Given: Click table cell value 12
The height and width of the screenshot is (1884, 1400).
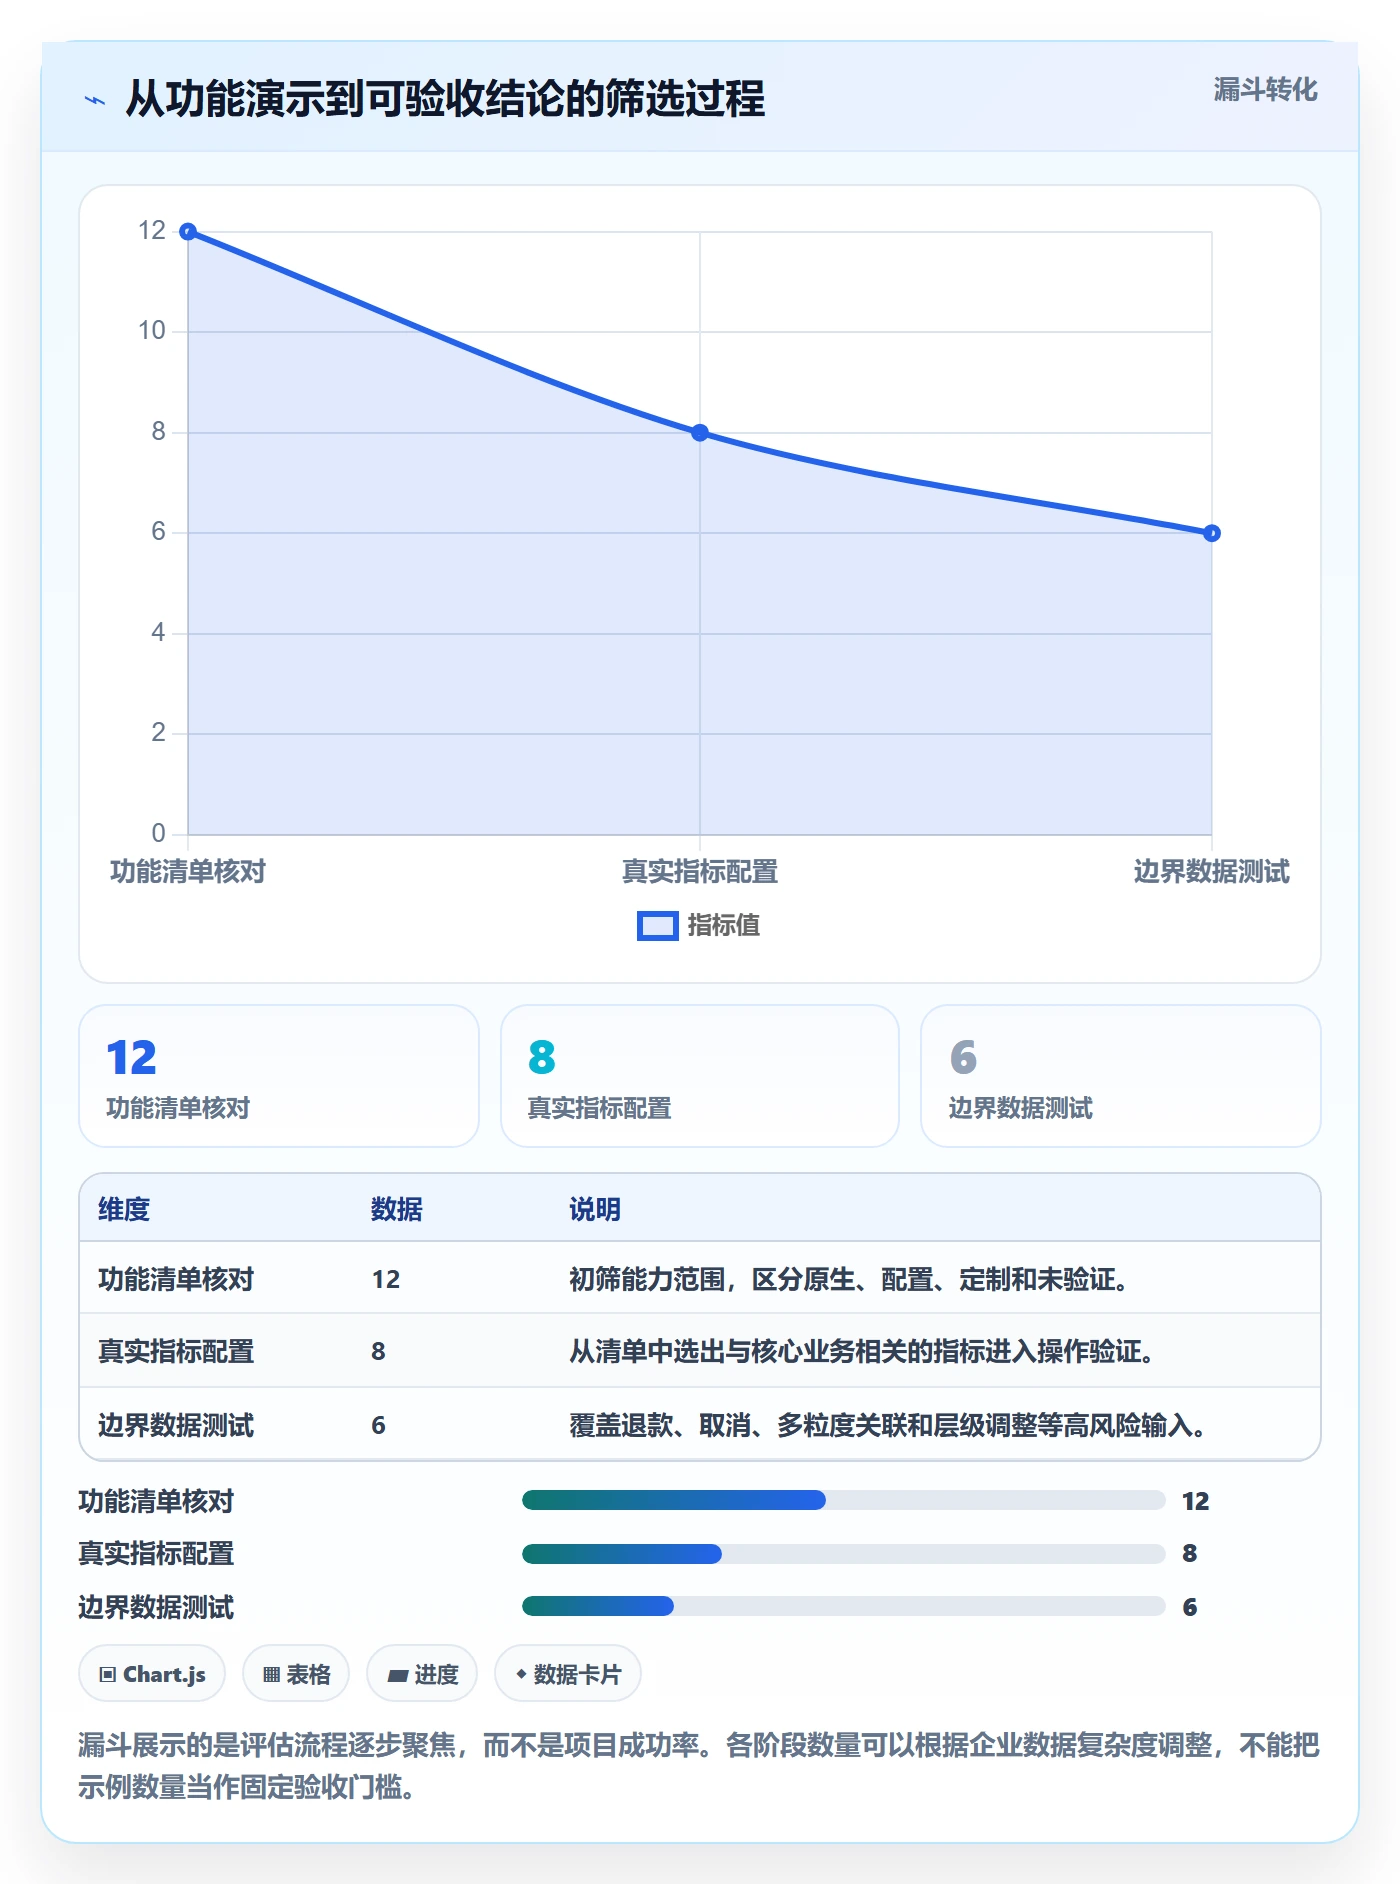Looking at the screenshot, I should (386, 1279).
